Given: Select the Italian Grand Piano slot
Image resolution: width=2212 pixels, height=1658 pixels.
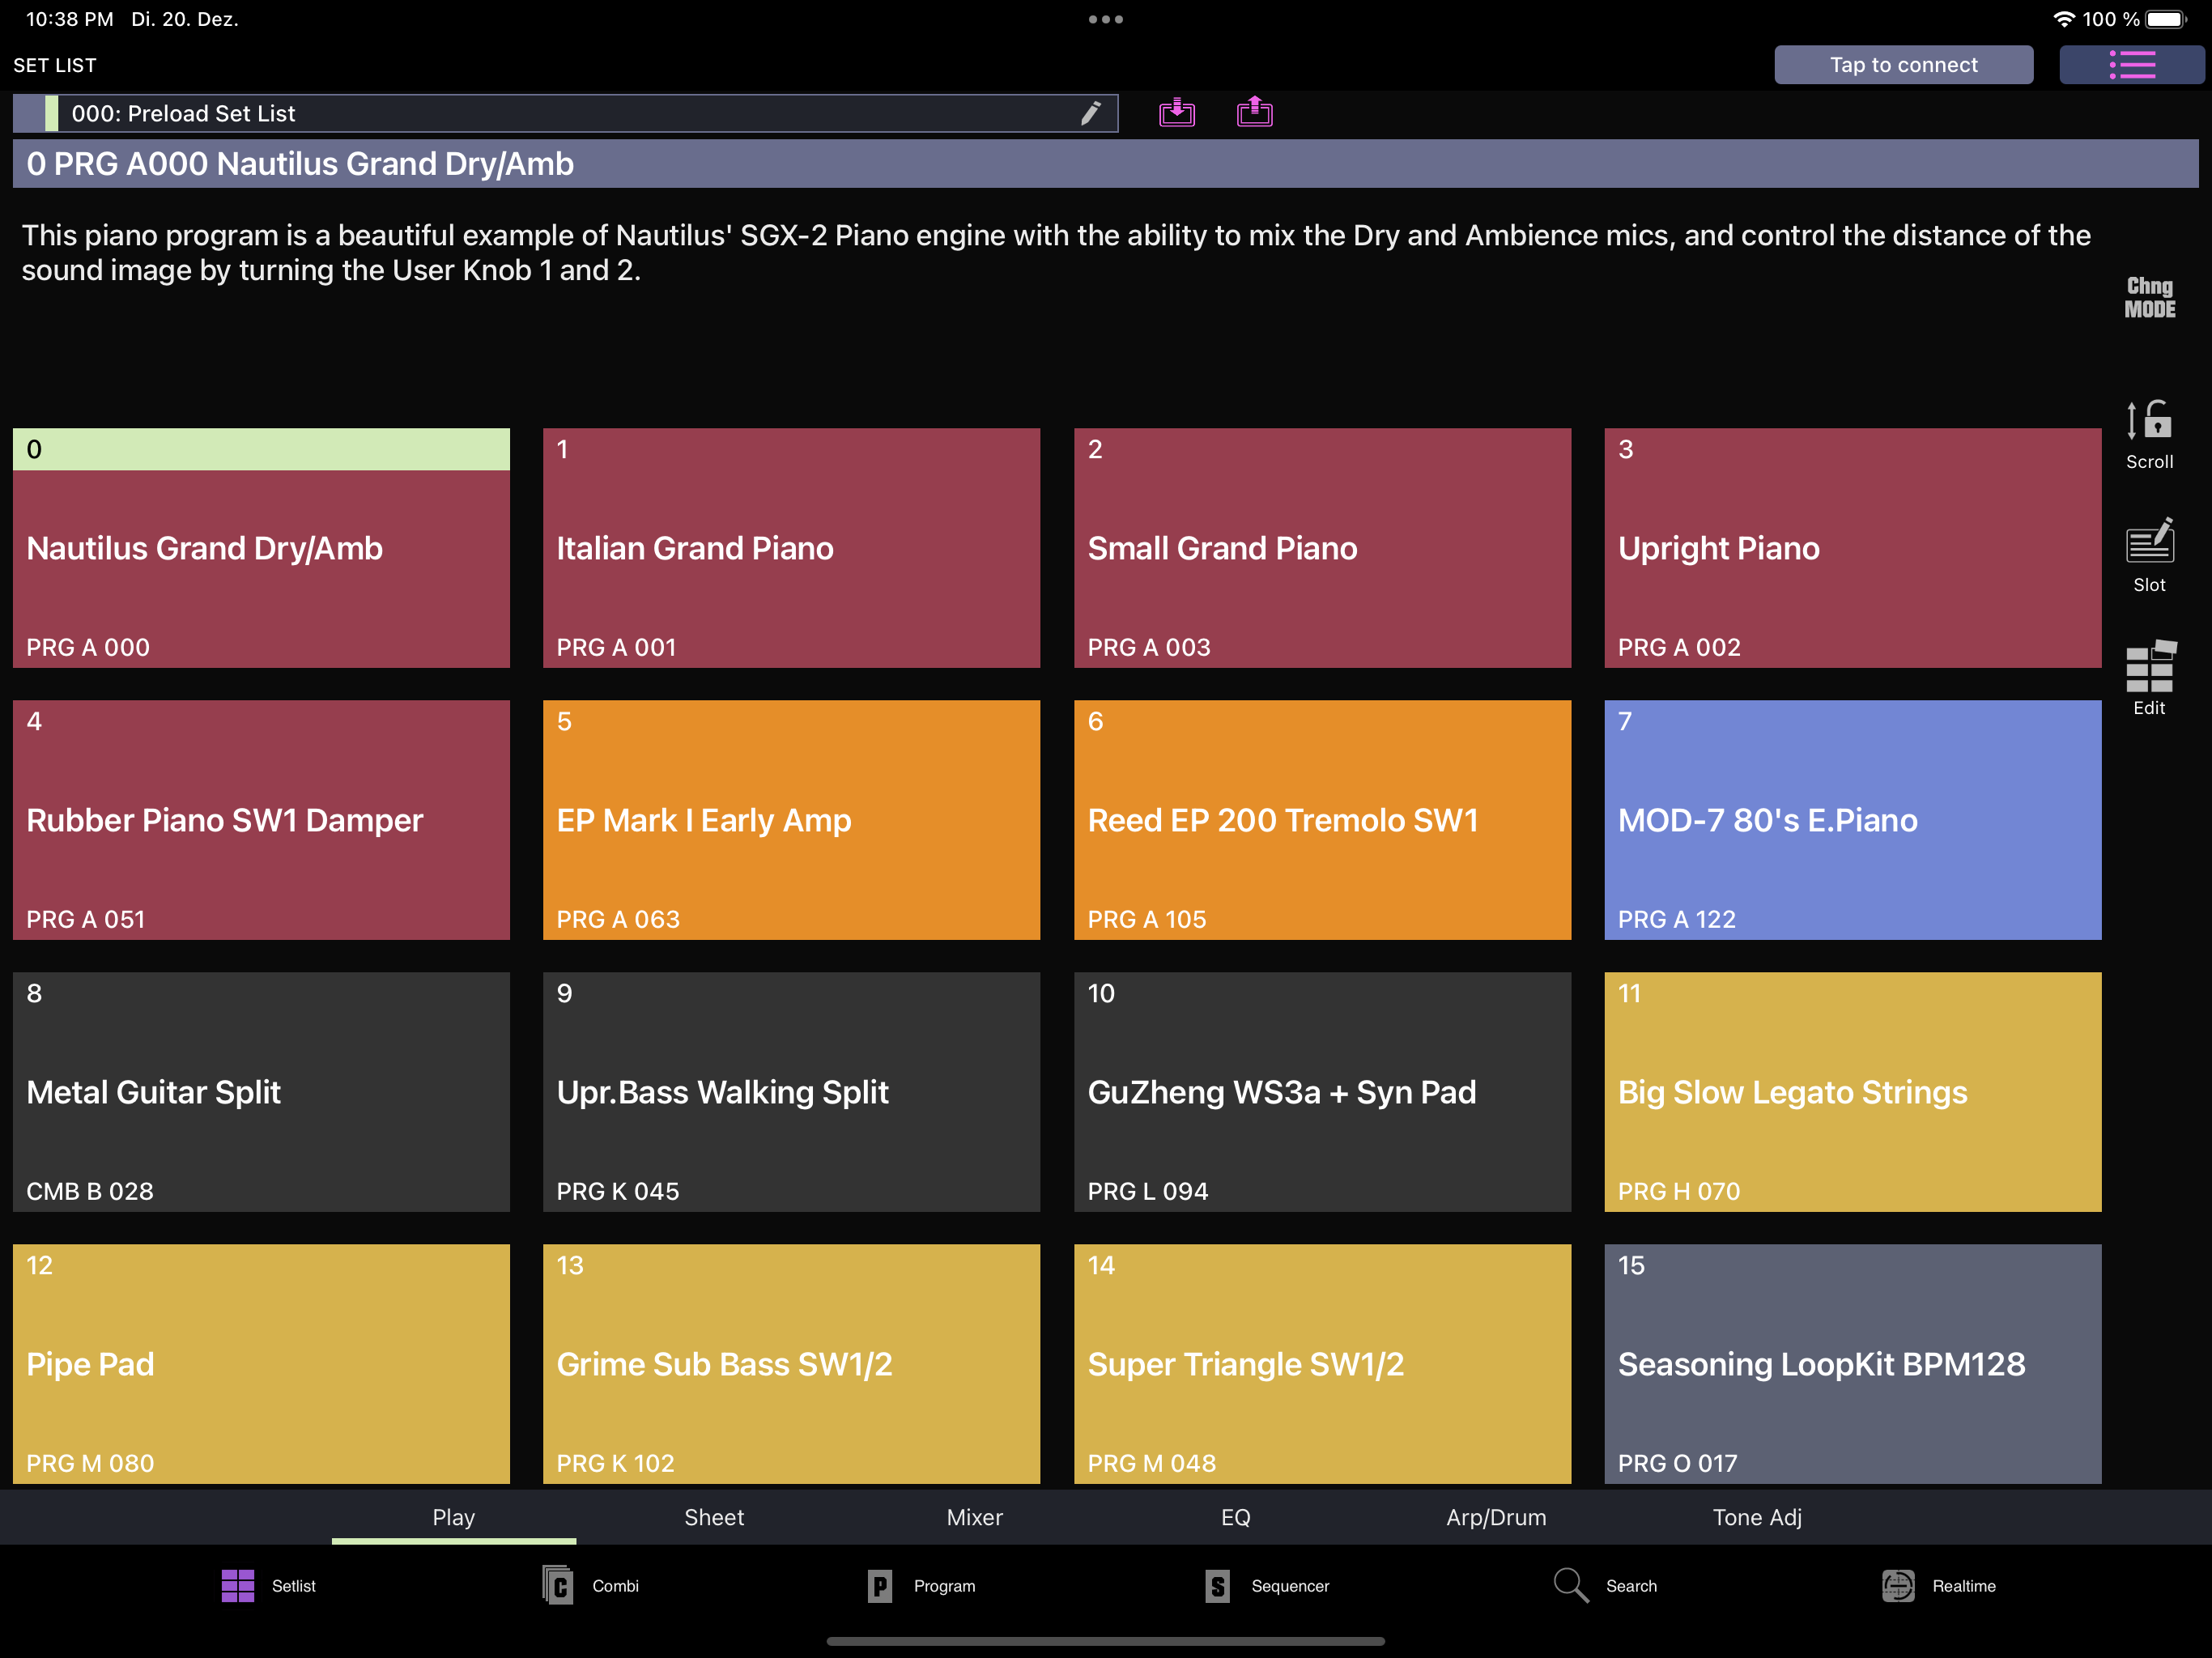Looking at the screenshot, I should (x=791, y=548).
